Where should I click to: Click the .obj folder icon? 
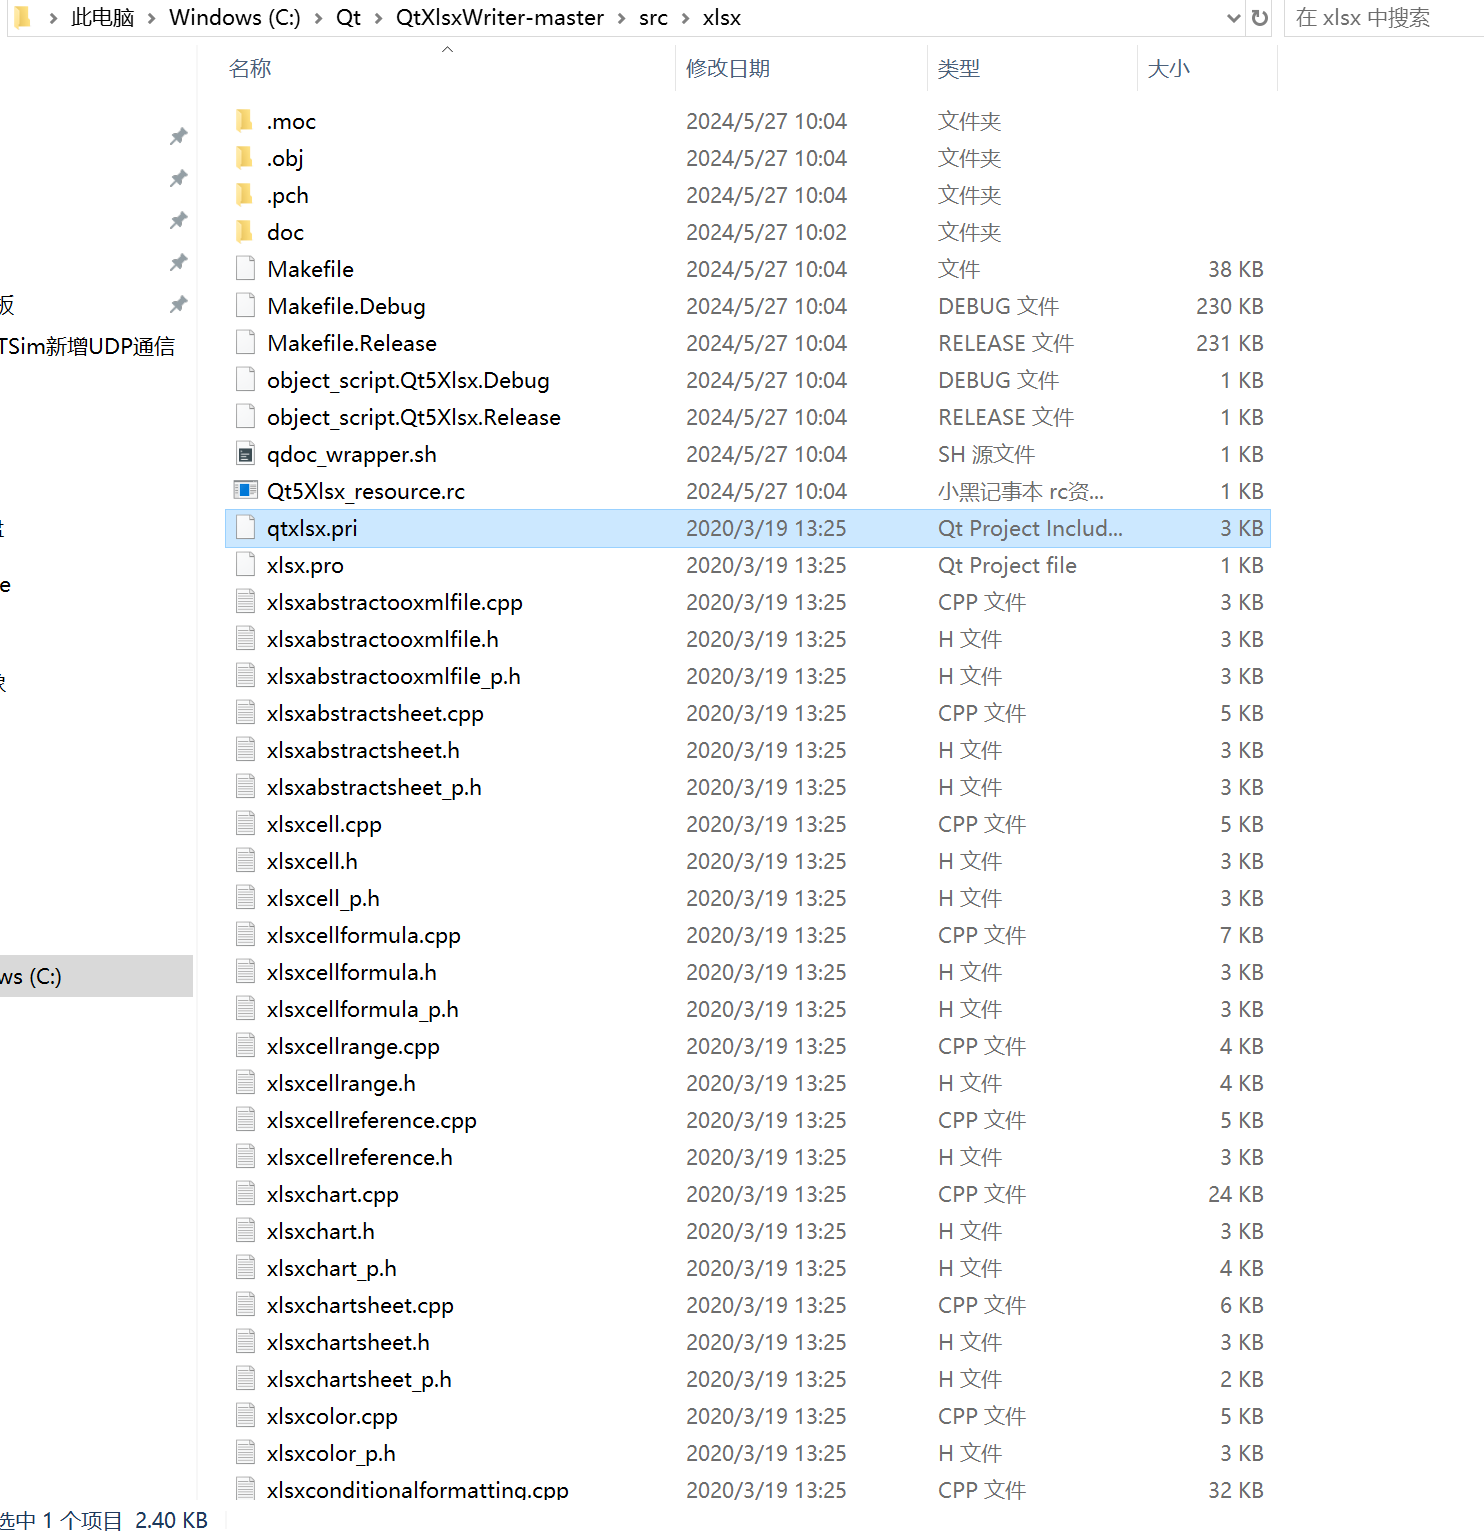[245, 158]
